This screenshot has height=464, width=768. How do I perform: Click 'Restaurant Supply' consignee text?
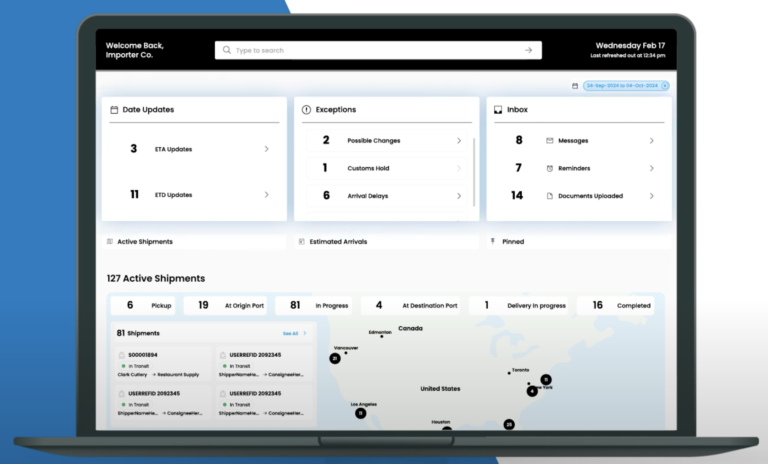[178, 374]
